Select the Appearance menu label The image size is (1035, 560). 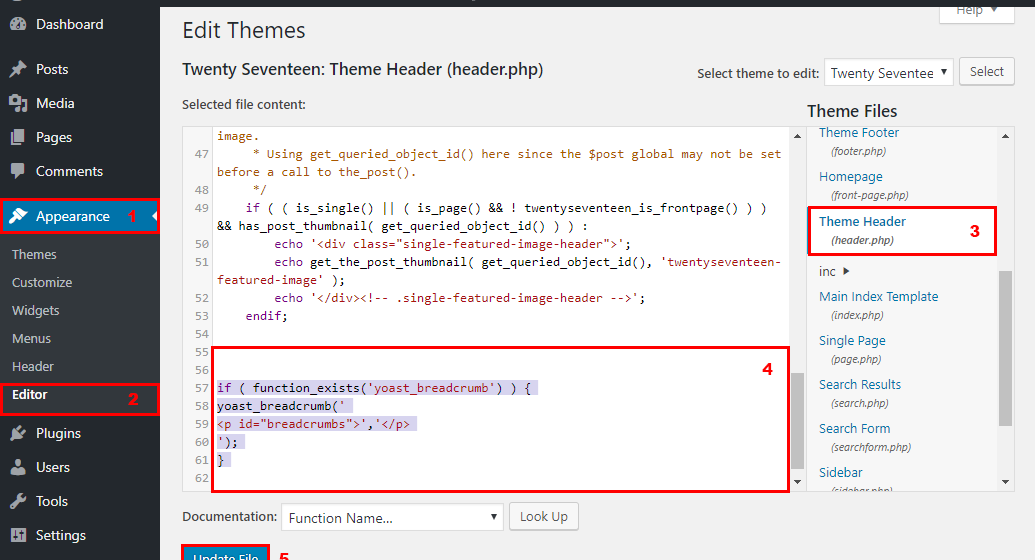tap(73, 217)
